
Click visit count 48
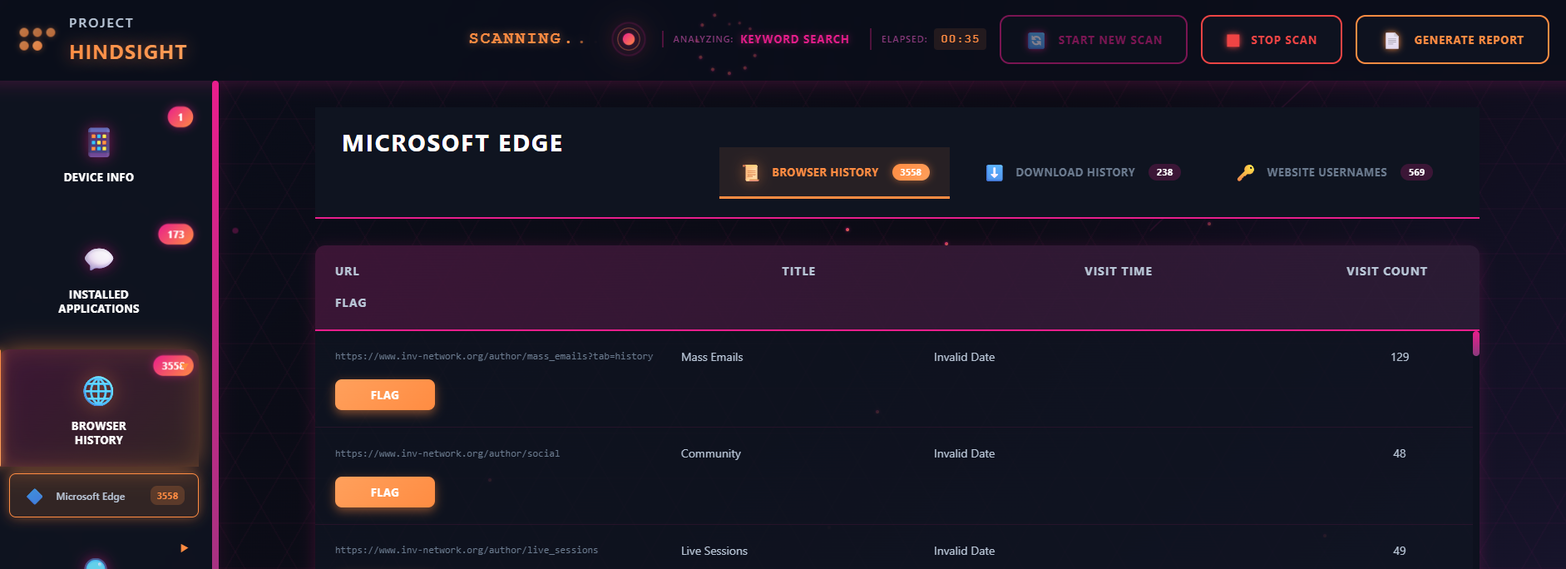coord(1399,453)
